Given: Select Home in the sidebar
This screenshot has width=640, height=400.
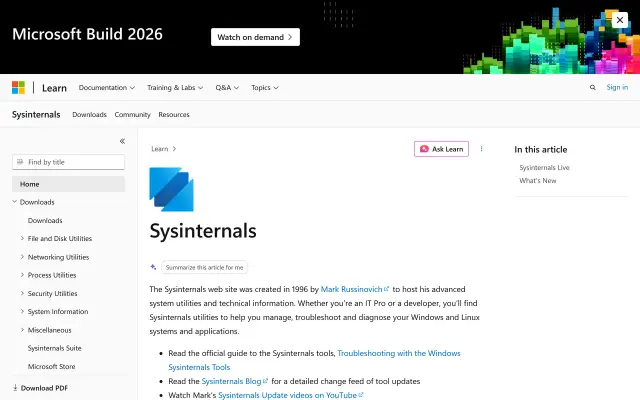Looking at the screenshot, I should click(68, 184).
